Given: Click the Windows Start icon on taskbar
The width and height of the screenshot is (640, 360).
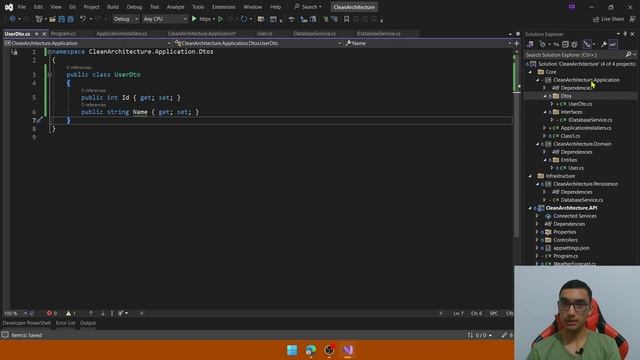Looking at the screenshot, I should click(x=292, y=350).
